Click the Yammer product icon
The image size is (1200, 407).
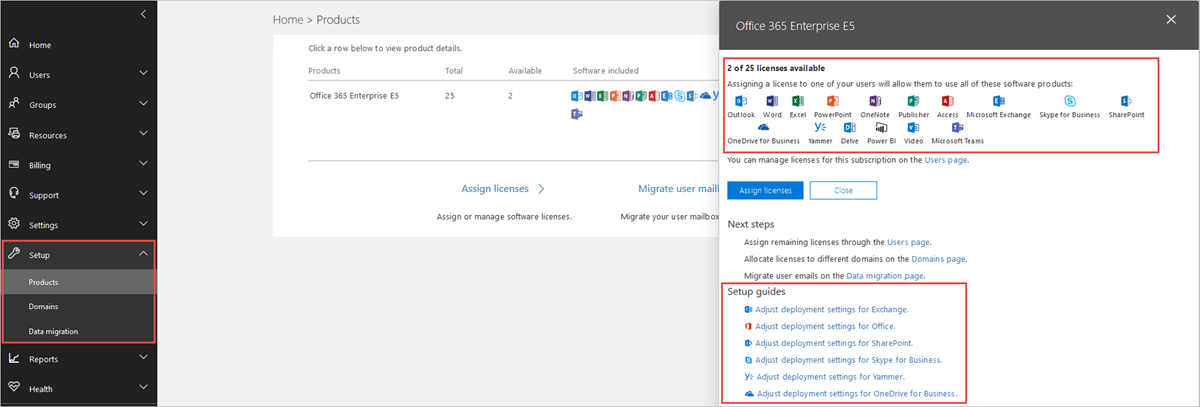(820, 128)
